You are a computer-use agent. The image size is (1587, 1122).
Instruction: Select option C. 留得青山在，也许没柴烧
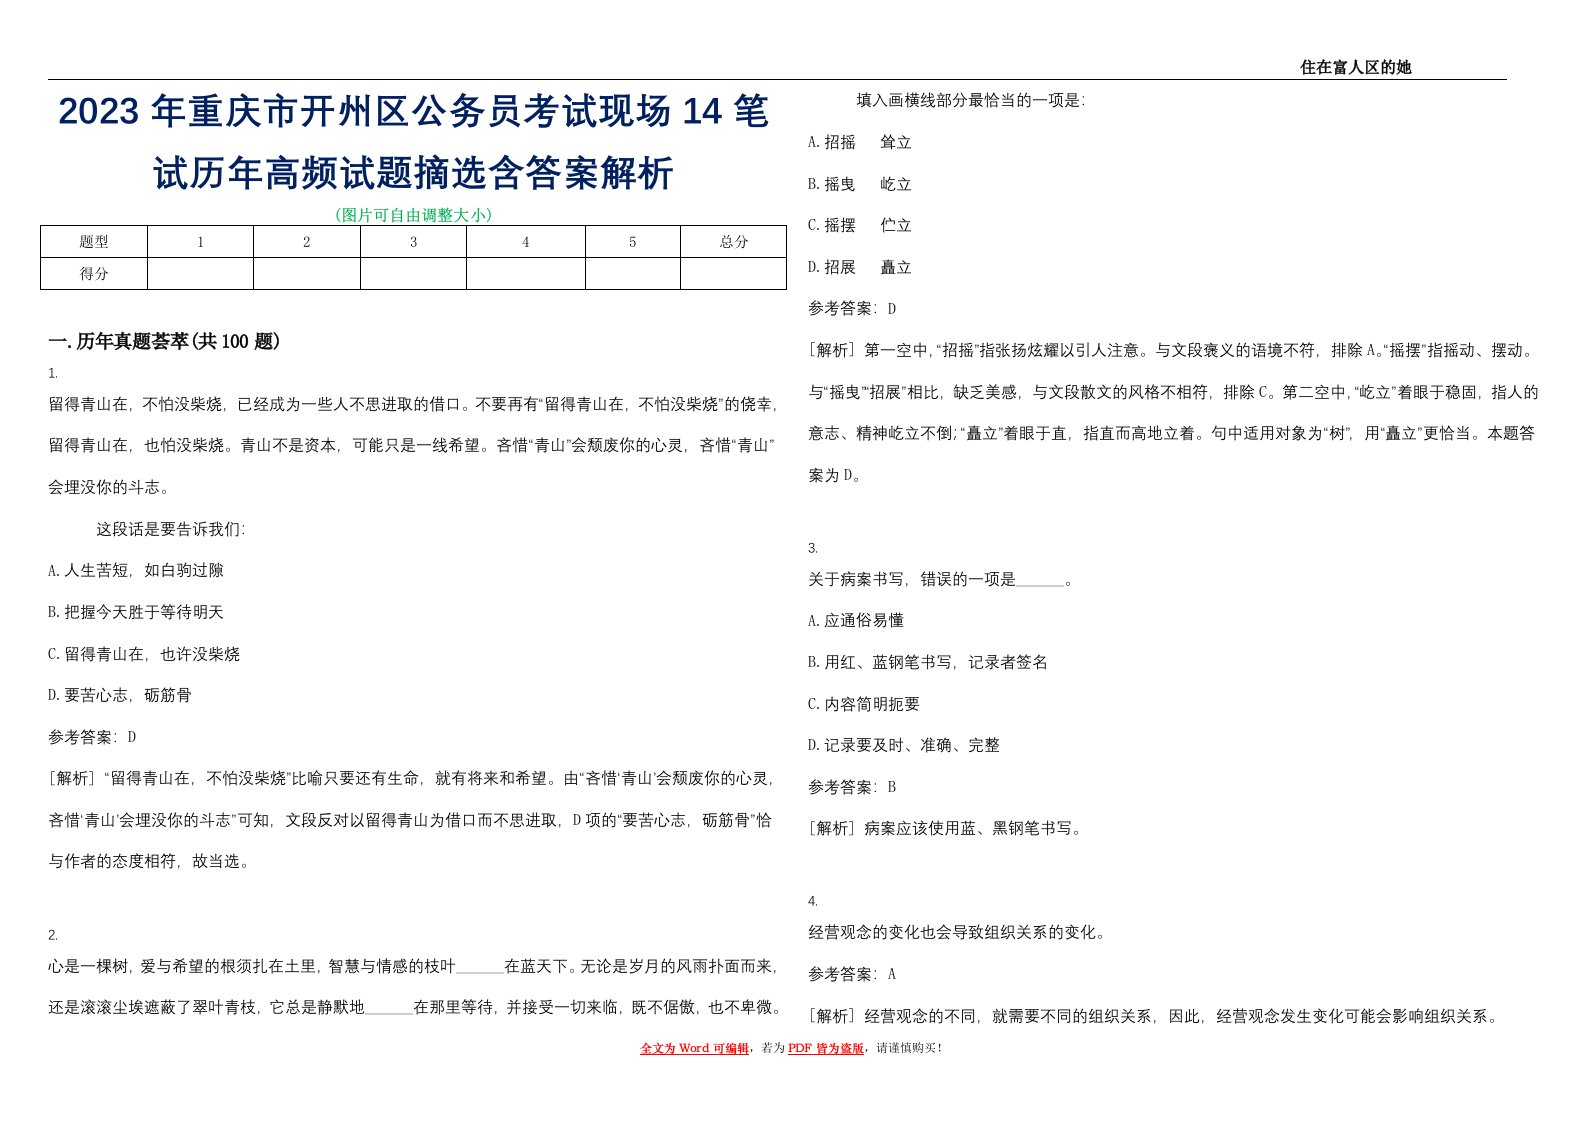[x=144, y=654]
